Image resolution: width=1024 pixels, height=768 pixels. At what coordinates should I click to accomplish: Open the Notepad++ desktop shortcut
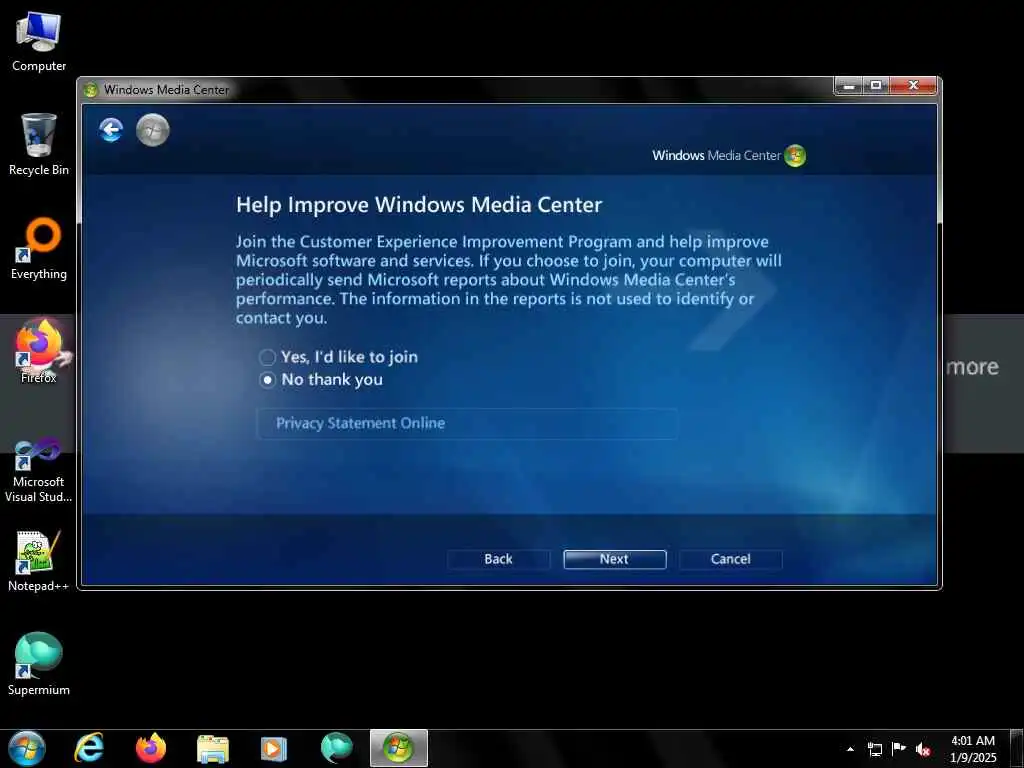pyautogui.click(x=39, y=561)
